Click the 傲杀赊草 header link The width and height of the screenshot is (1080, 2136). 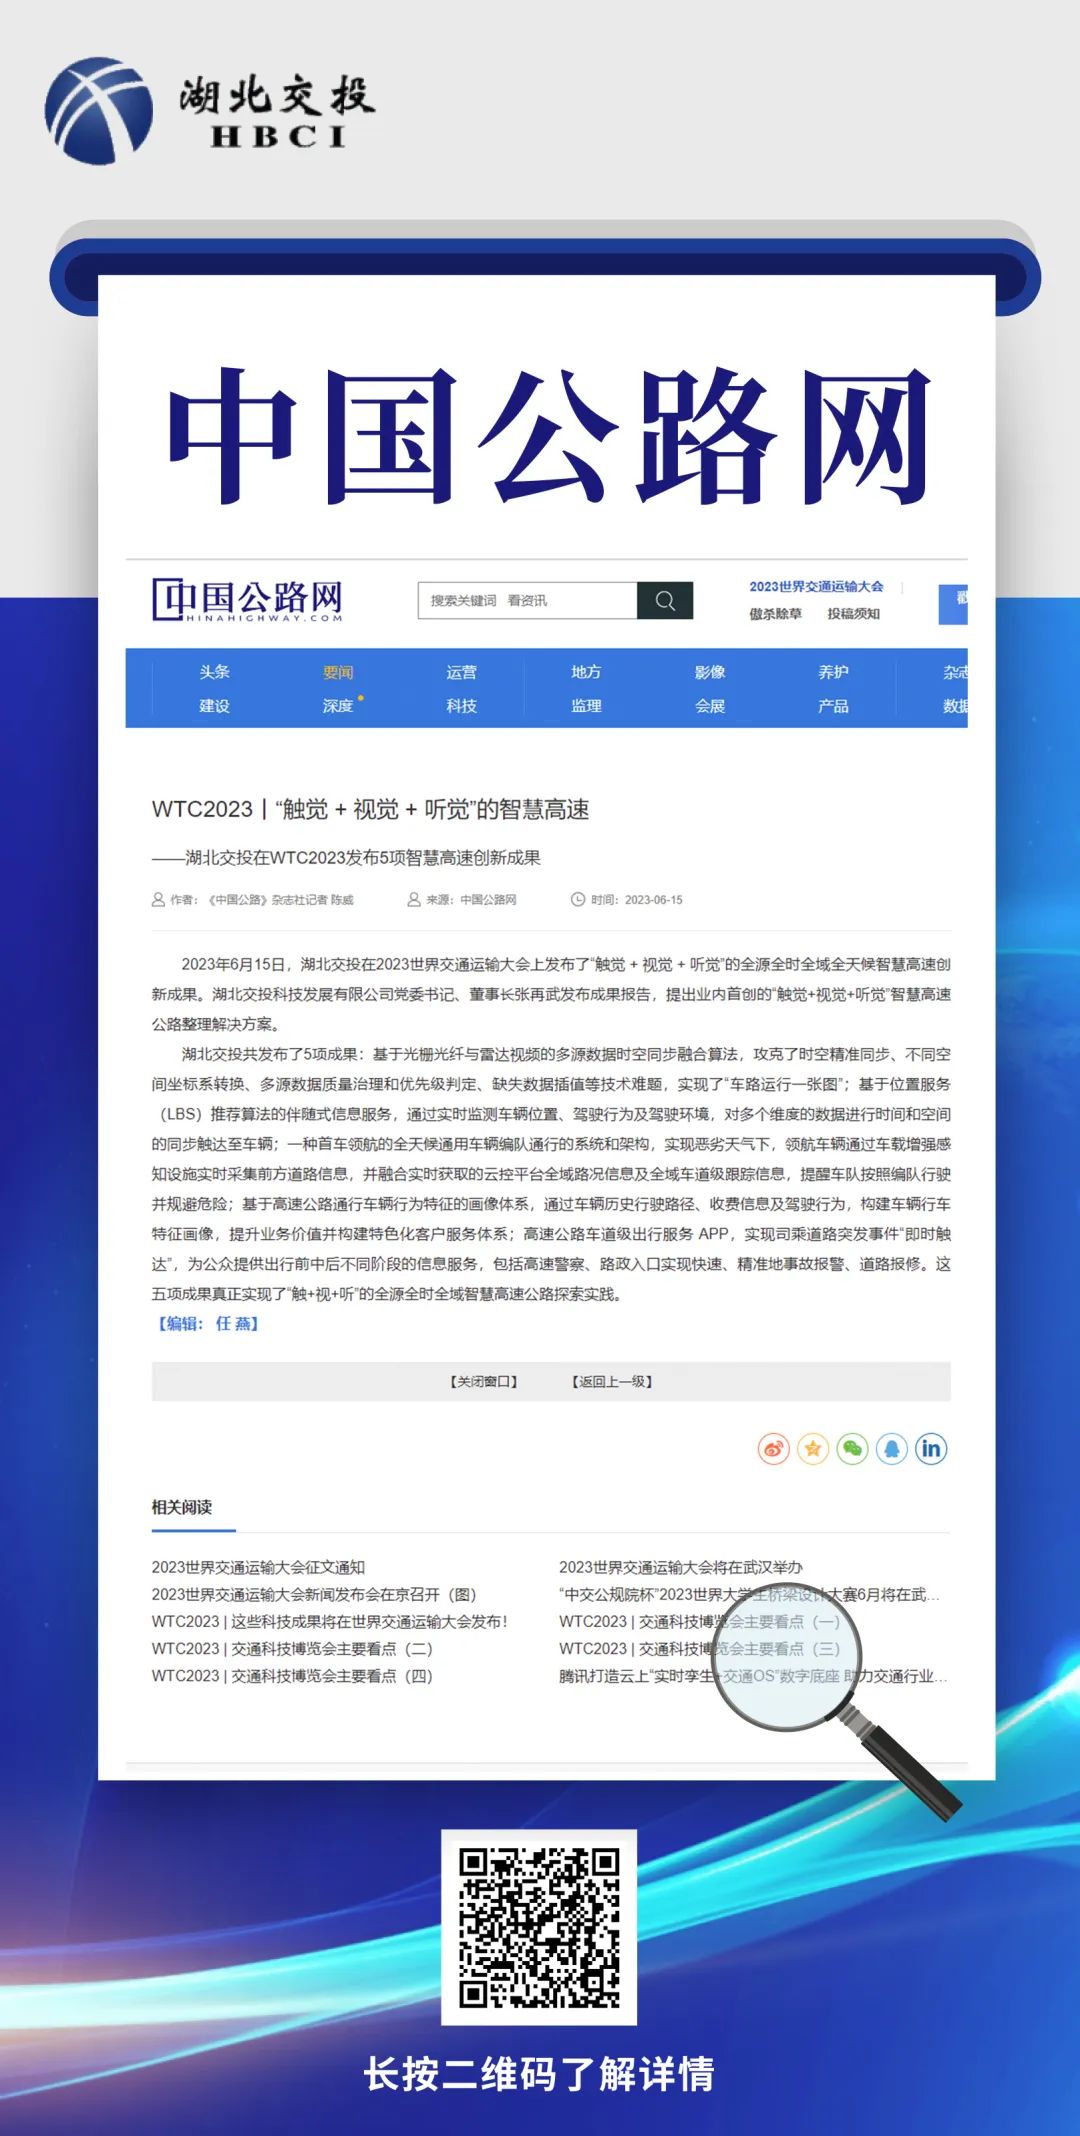[x=776, y=614]
